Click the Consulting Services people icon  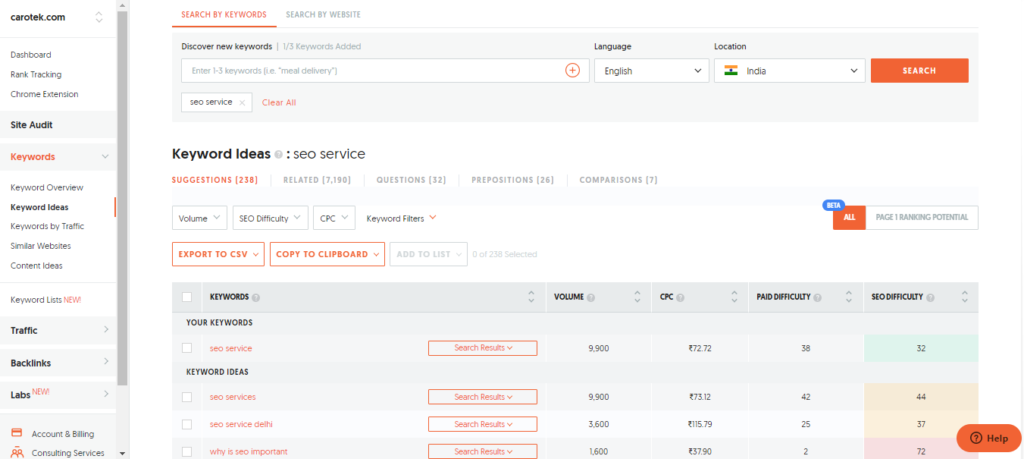click(17, 452)
